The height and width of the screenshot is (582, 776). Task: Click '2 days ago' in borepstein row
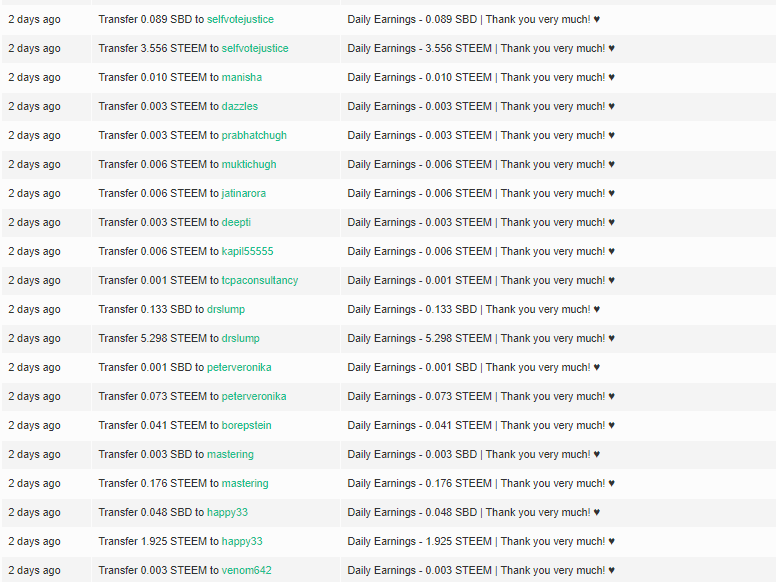(34, 426)
